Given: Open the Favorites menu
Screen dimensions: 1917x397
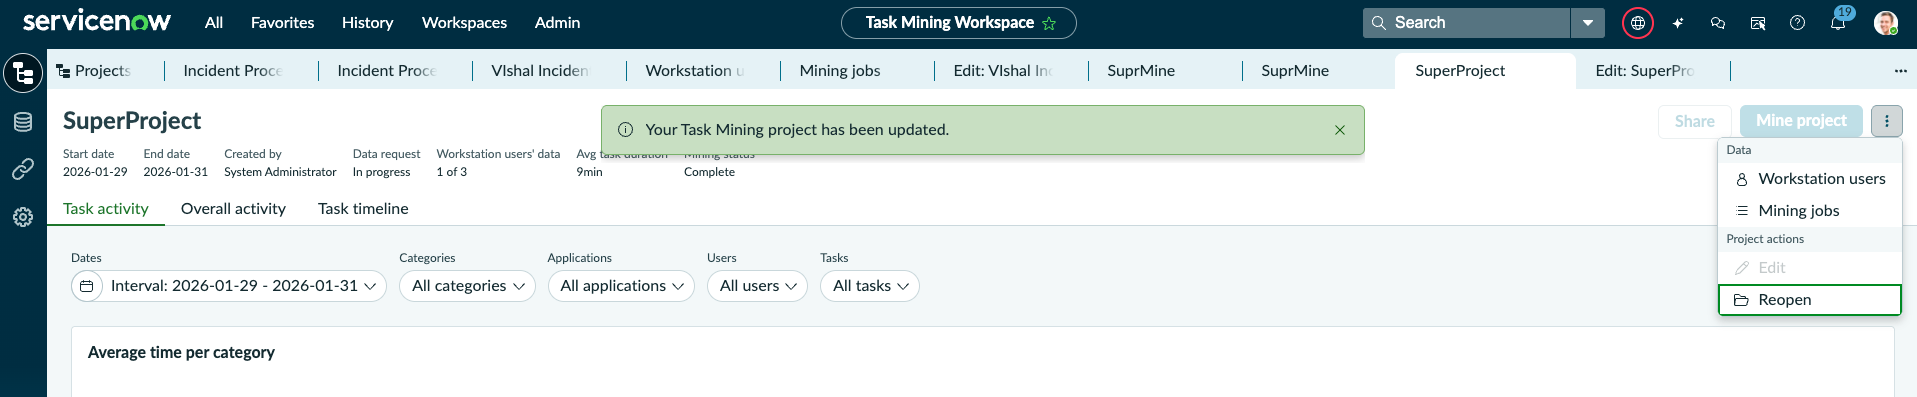Looking at the screenshot, I should coord(282,22).
